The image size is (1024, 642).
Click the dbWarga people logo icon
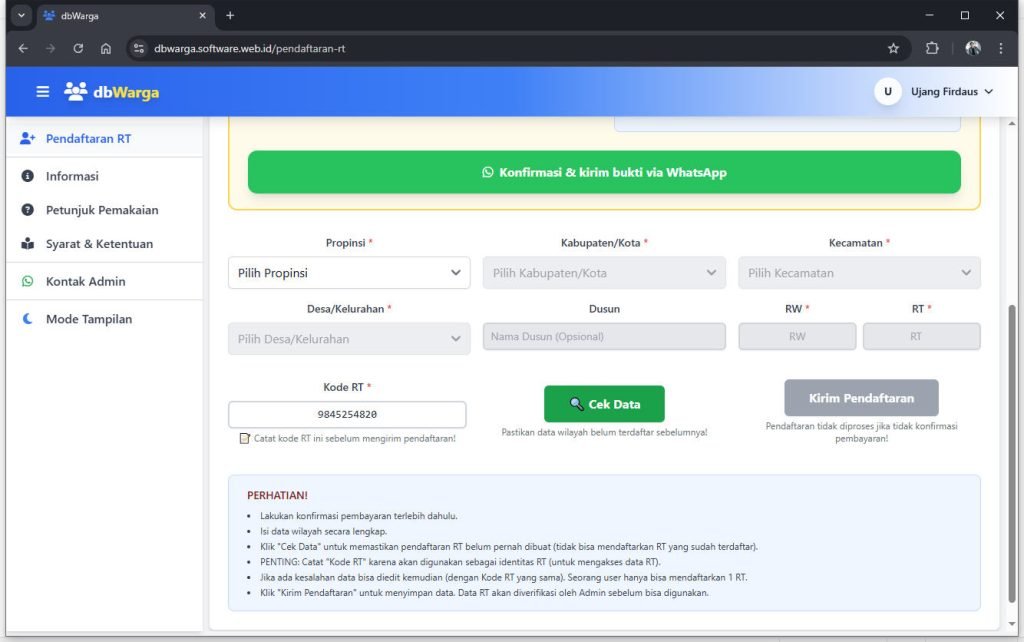pos(75,92)
